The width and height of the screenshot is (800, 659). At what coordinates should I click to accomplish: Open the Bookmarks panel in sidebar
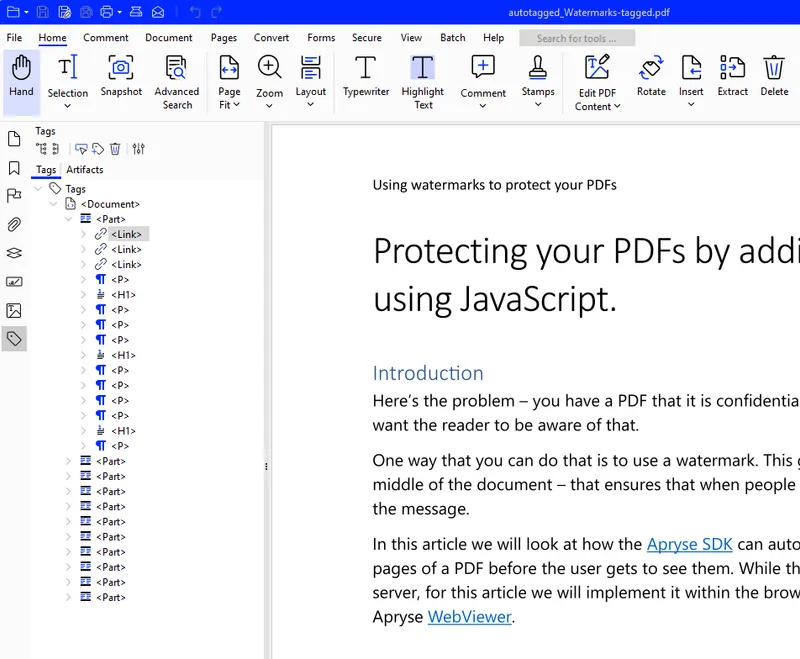click(x=14, y=168)
